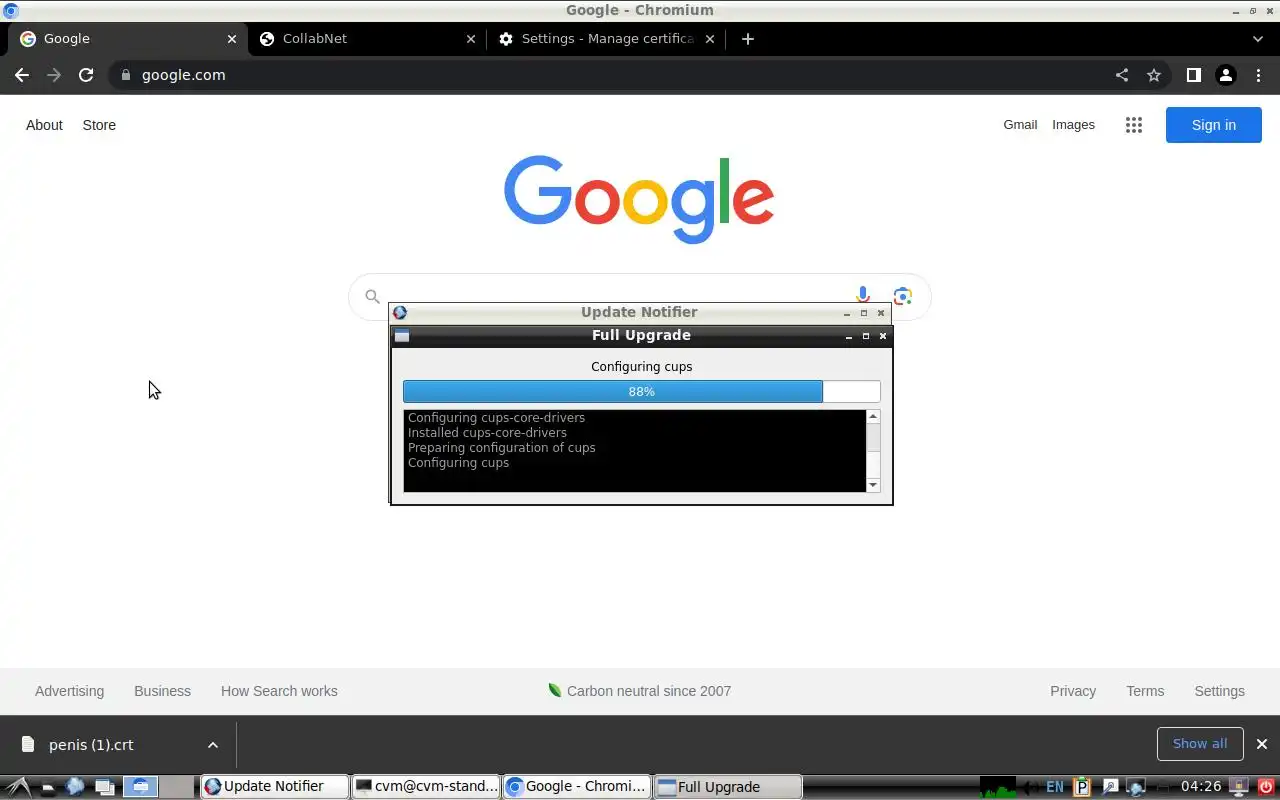
Task: Open the Google apps grid
Action: pos(1133,125)
